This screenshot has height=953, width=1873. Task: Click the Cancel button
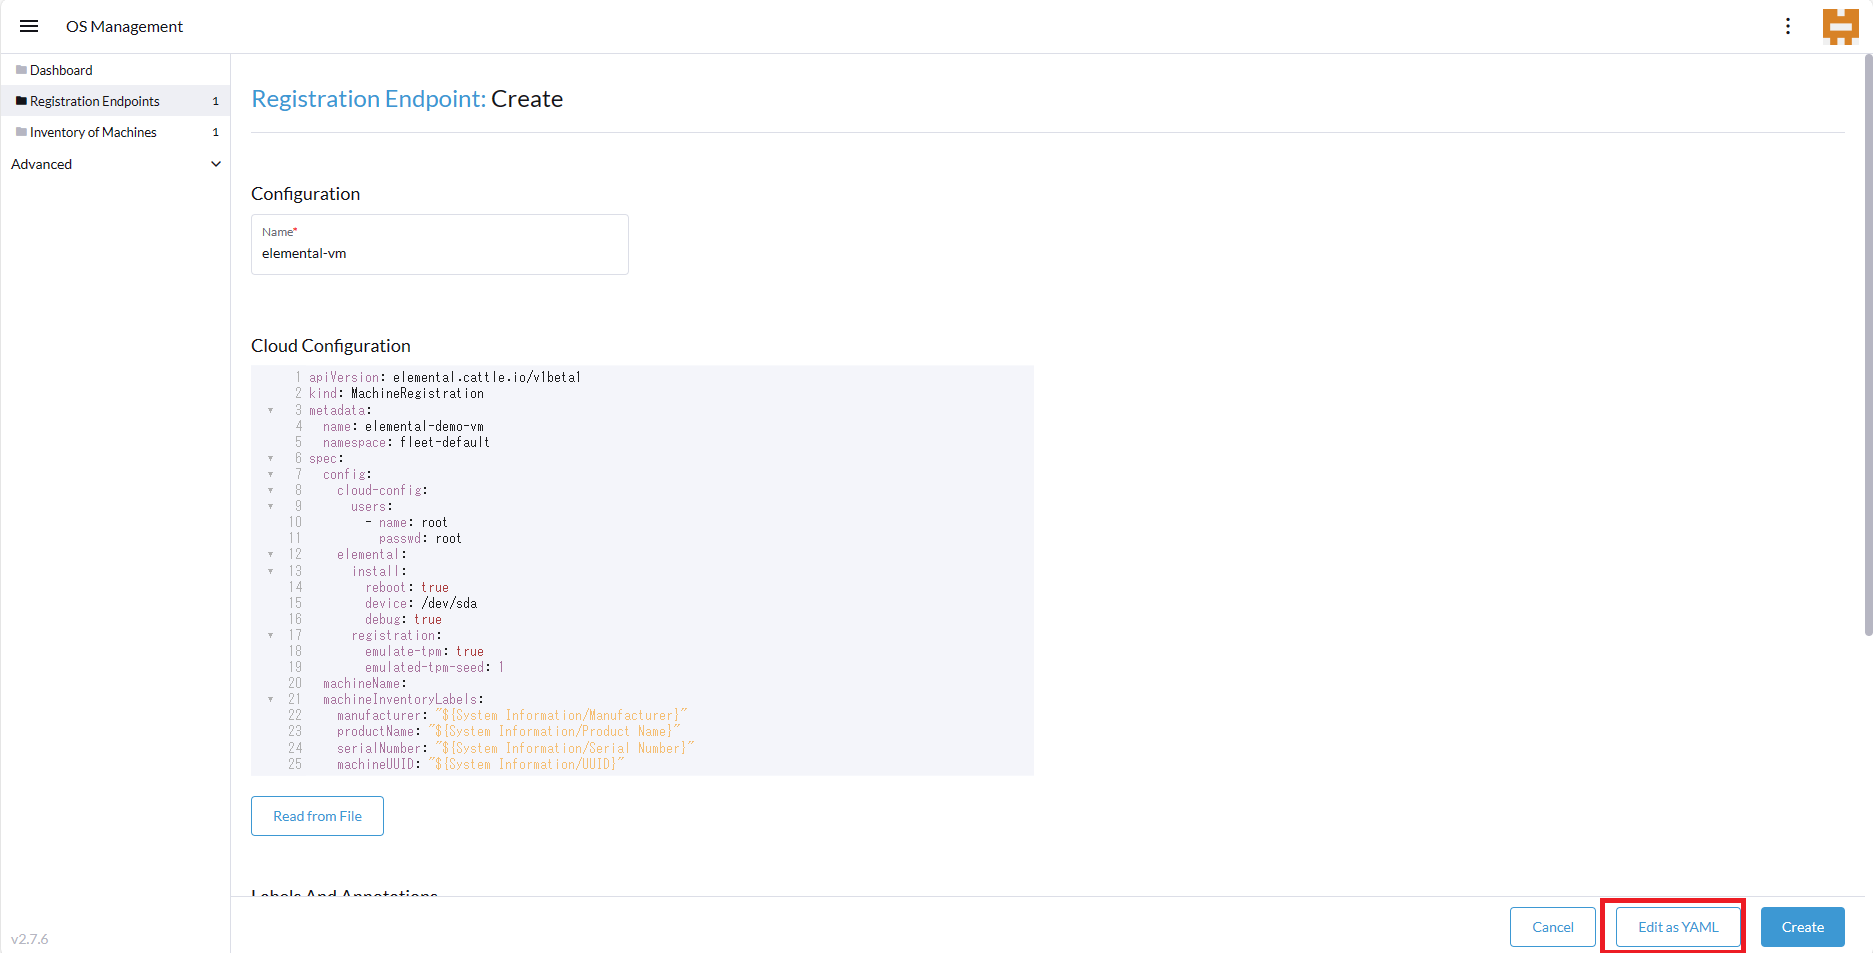(1552, 927)
